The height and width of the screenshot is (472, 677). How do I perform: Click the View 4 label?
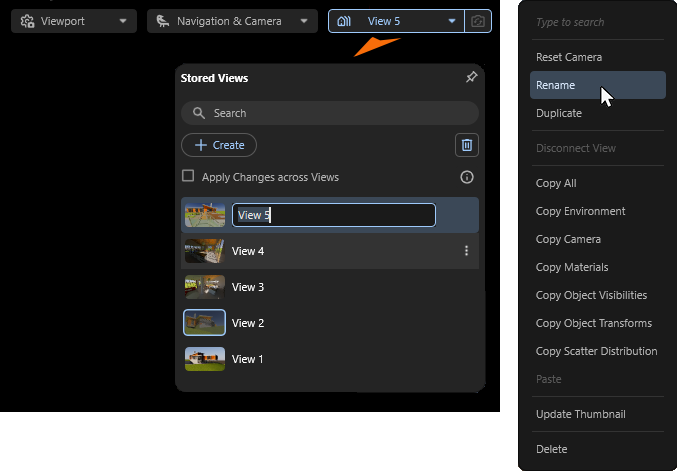(248, 251)
